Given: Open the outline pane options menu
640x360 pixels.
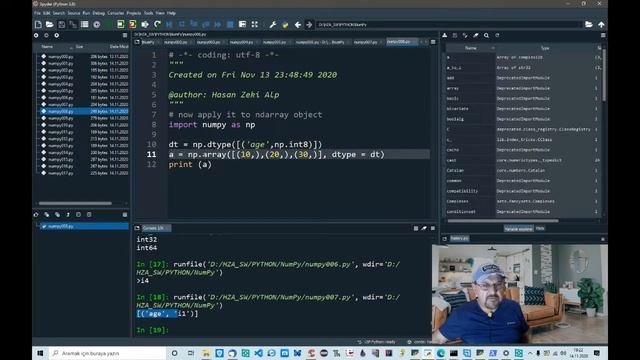Looking at the screenshot, I should [125, 214].
